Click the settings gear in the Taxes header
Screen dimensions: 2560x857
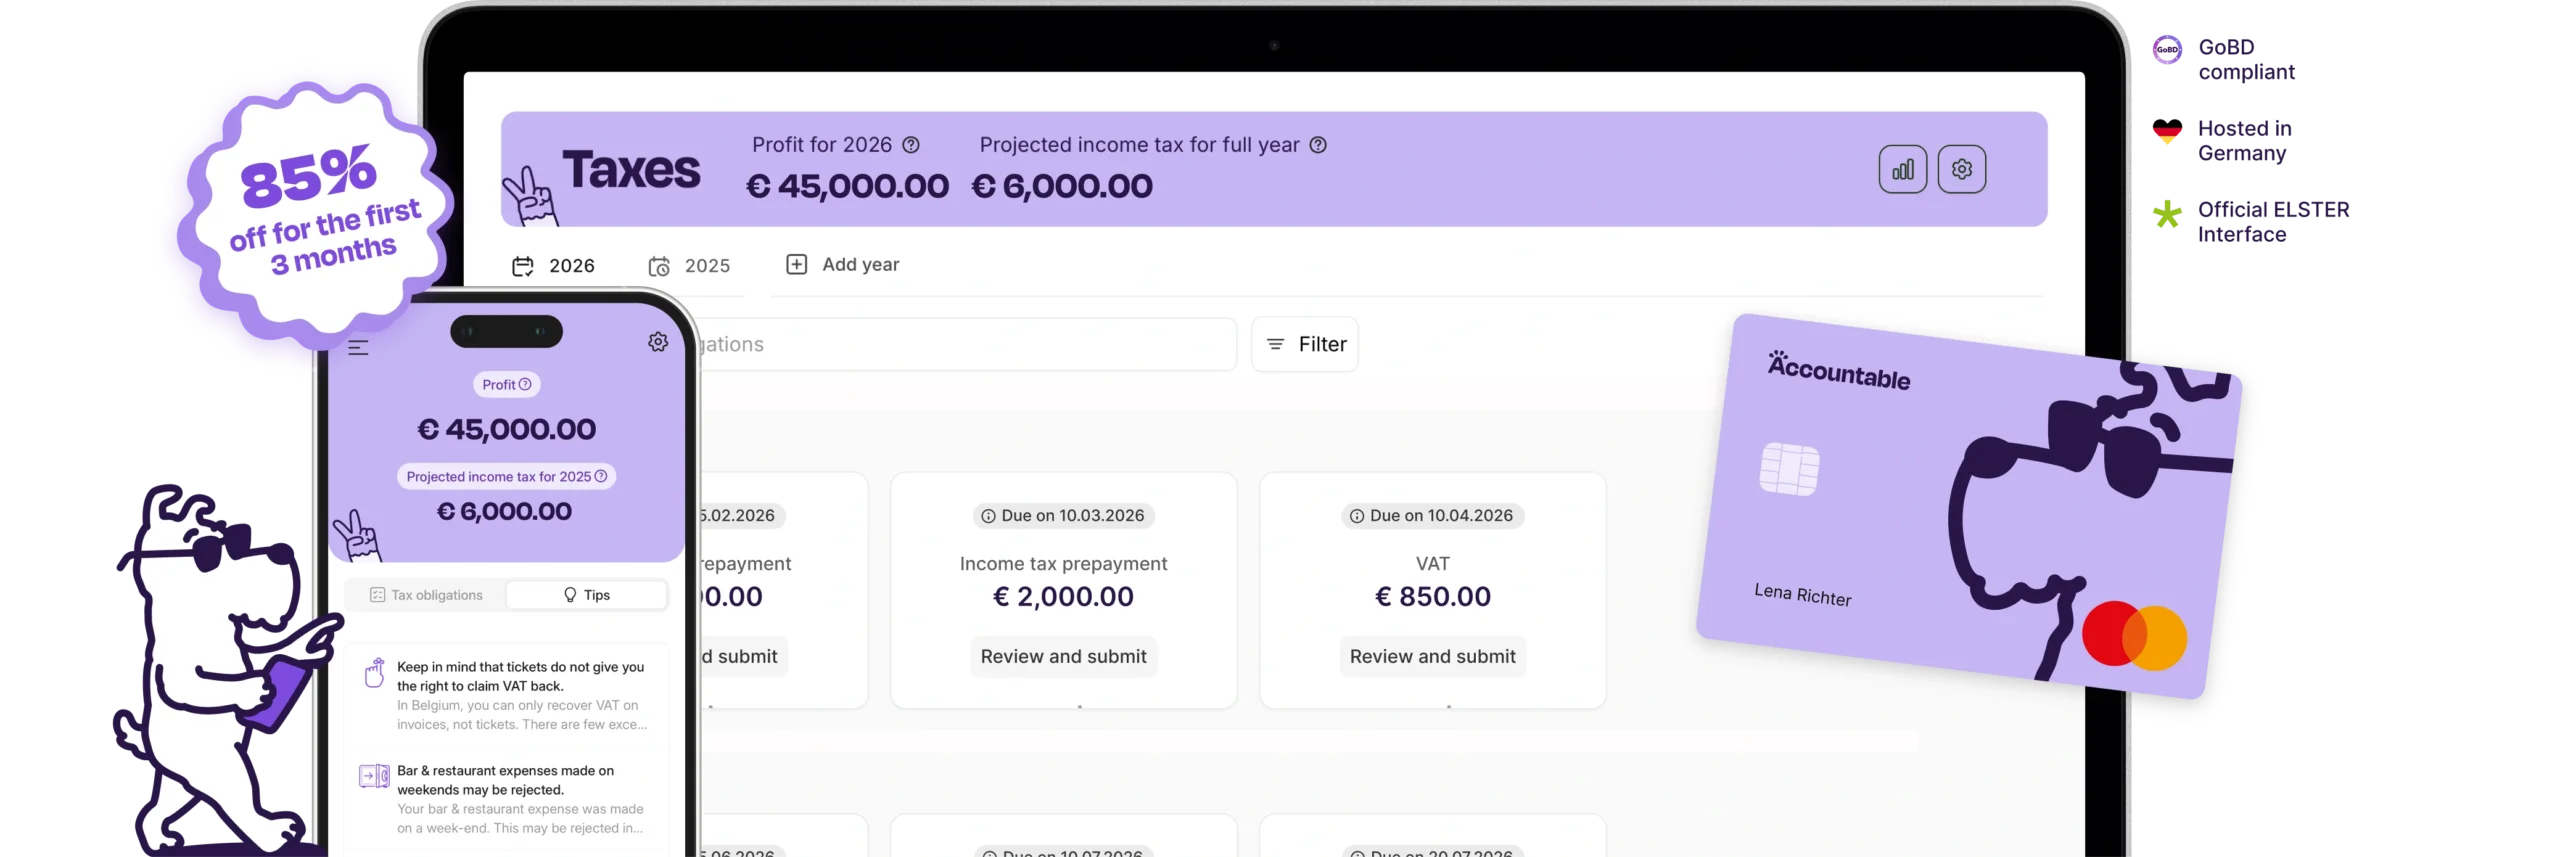[1961, 169]
